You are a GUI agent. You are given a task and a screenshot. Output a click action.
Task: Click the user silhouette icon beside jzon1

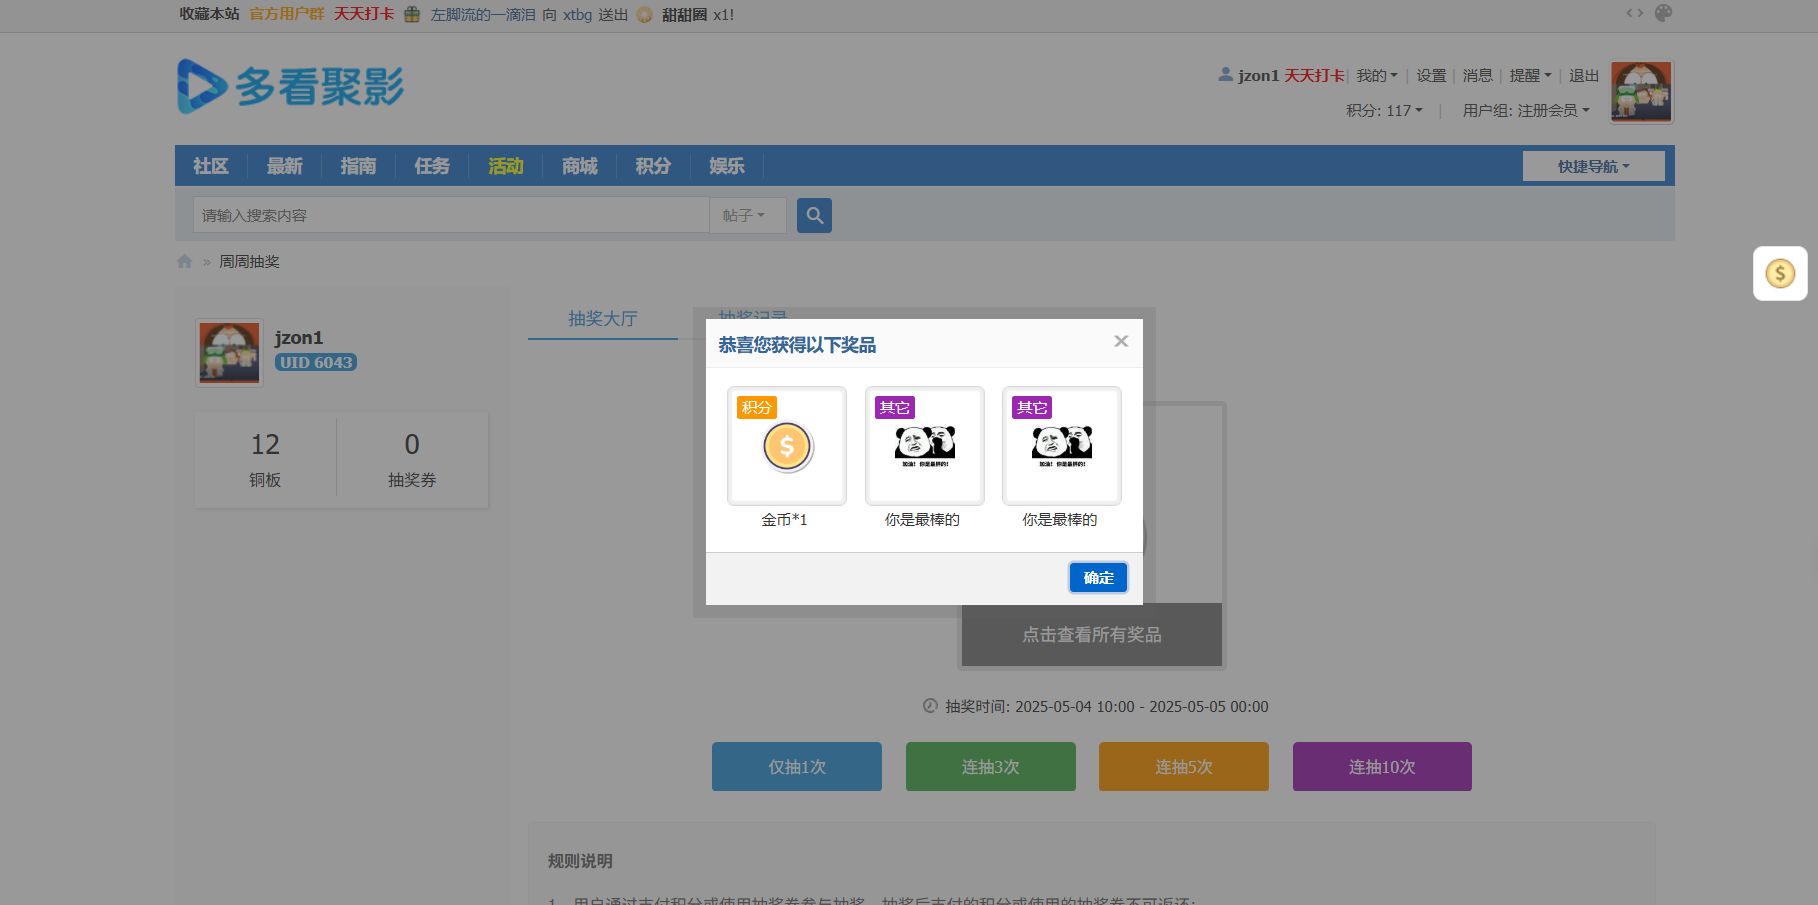pyautogui.click(x=1224, y=74)
